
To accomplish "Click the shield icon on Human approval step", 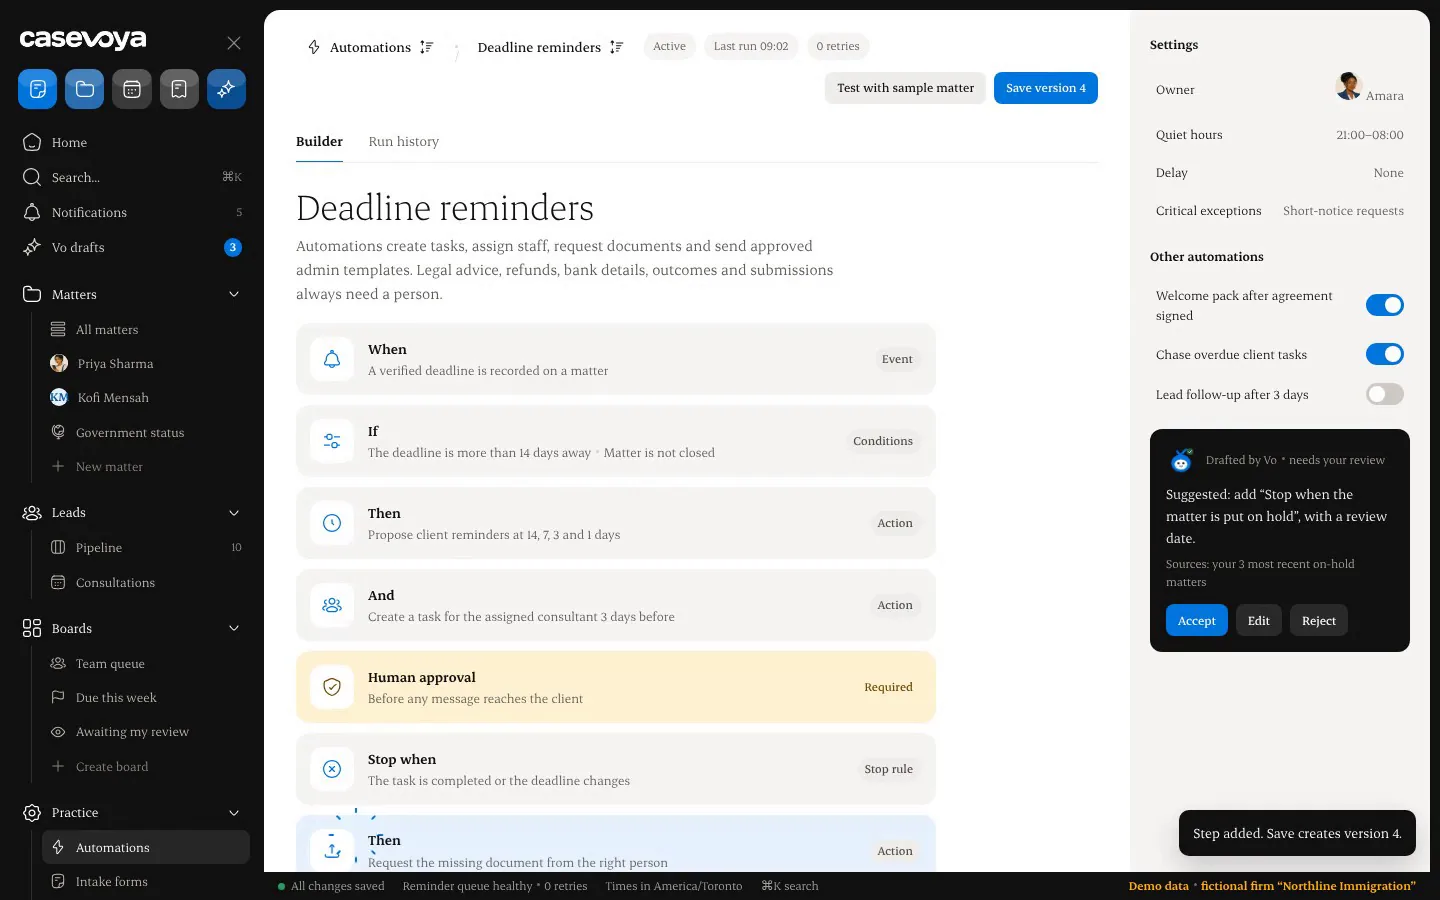I will (332, 687).
